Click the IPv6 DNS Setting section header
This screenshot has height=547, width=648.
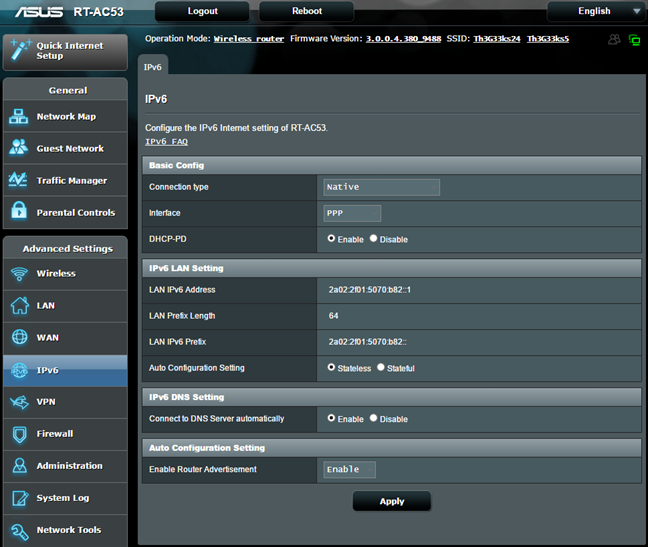click(392, 397)
